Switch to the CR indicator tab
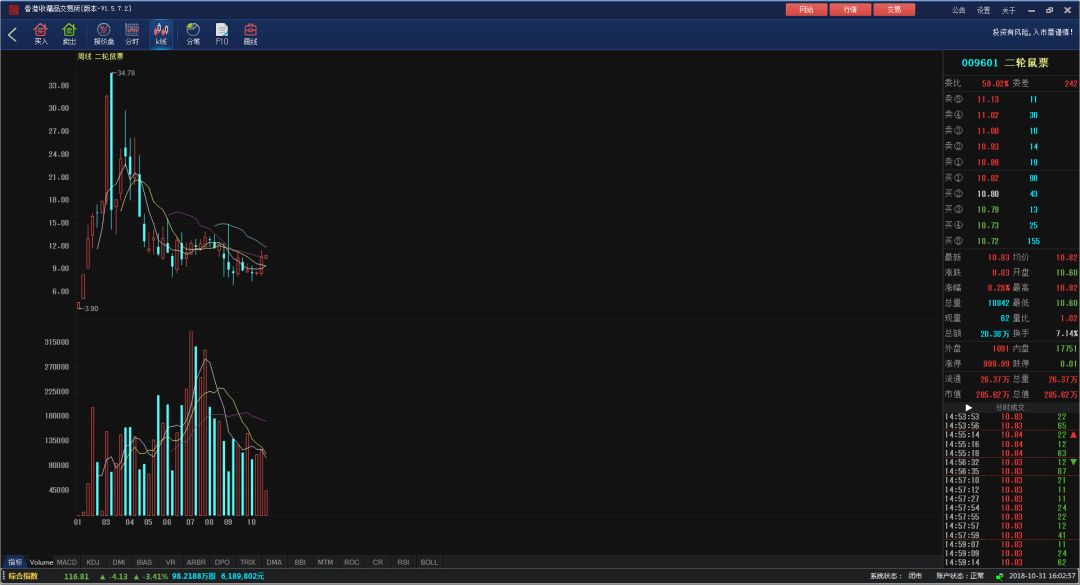The height and width of the screenshot is (585, 1080). point(377,562)
